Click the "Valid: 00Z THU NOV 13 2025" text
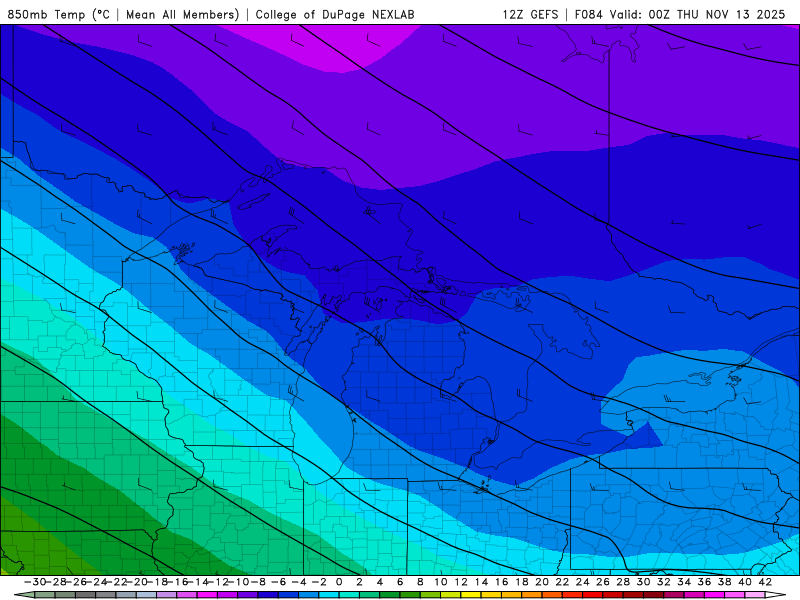The image size is (800, 600). point(697,14)
